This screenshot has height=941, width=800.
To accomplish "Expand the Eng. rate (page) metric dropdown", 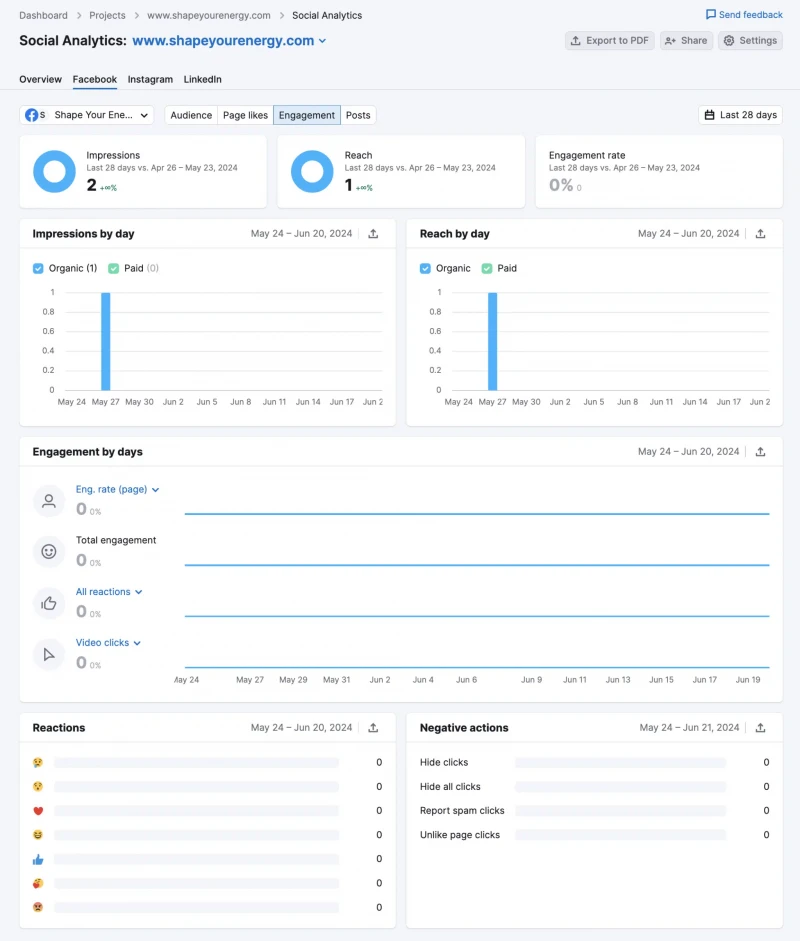I will tap(118, 490).
